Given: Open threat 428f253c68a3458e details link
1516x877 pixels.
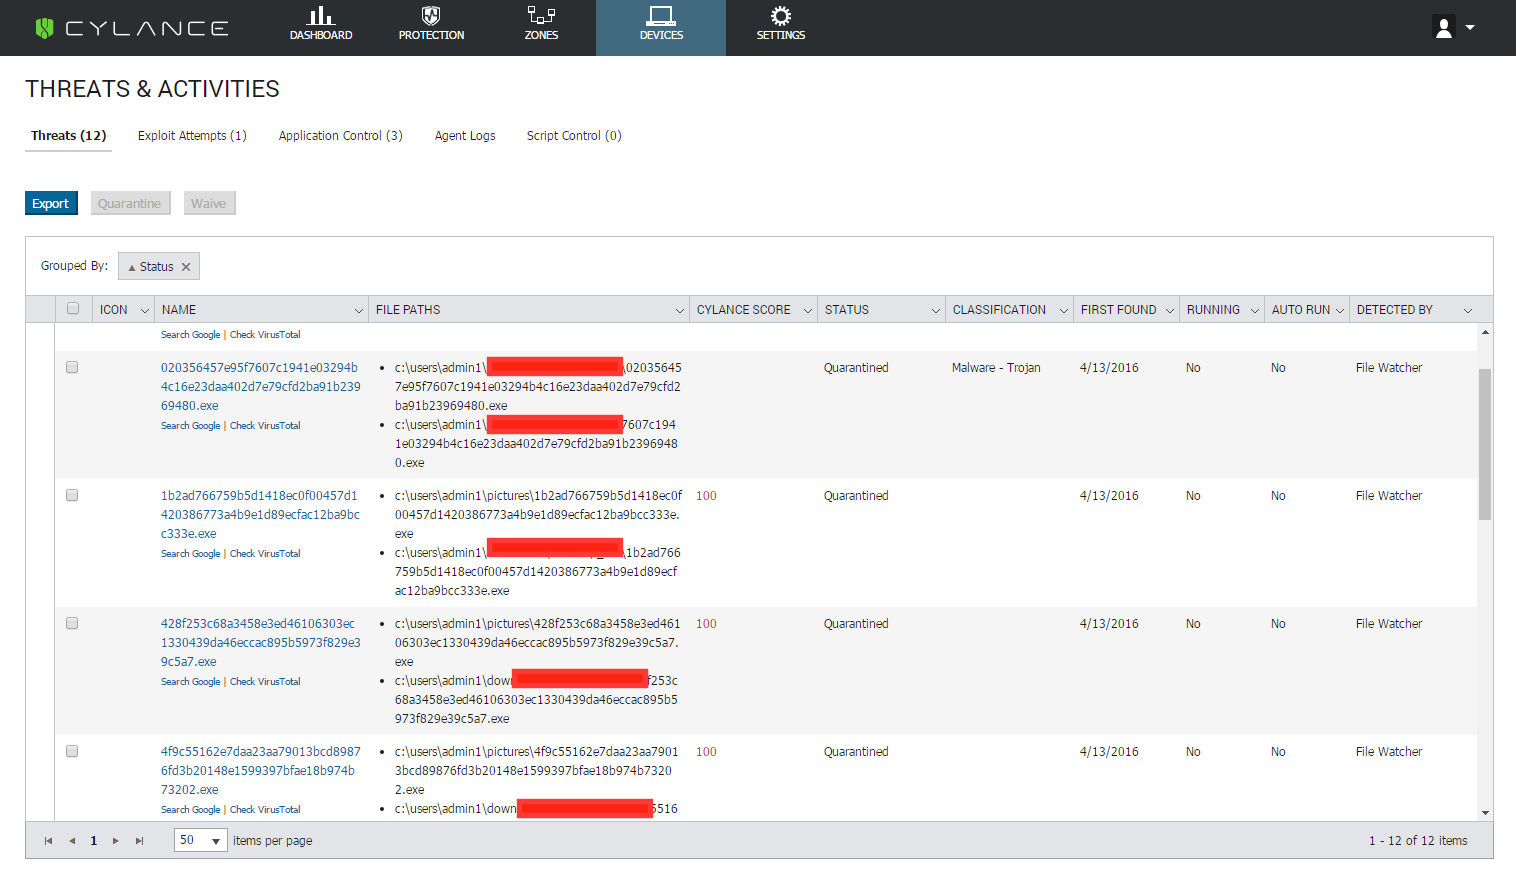Looking at the screenshot, I should (x=260, y=642).
